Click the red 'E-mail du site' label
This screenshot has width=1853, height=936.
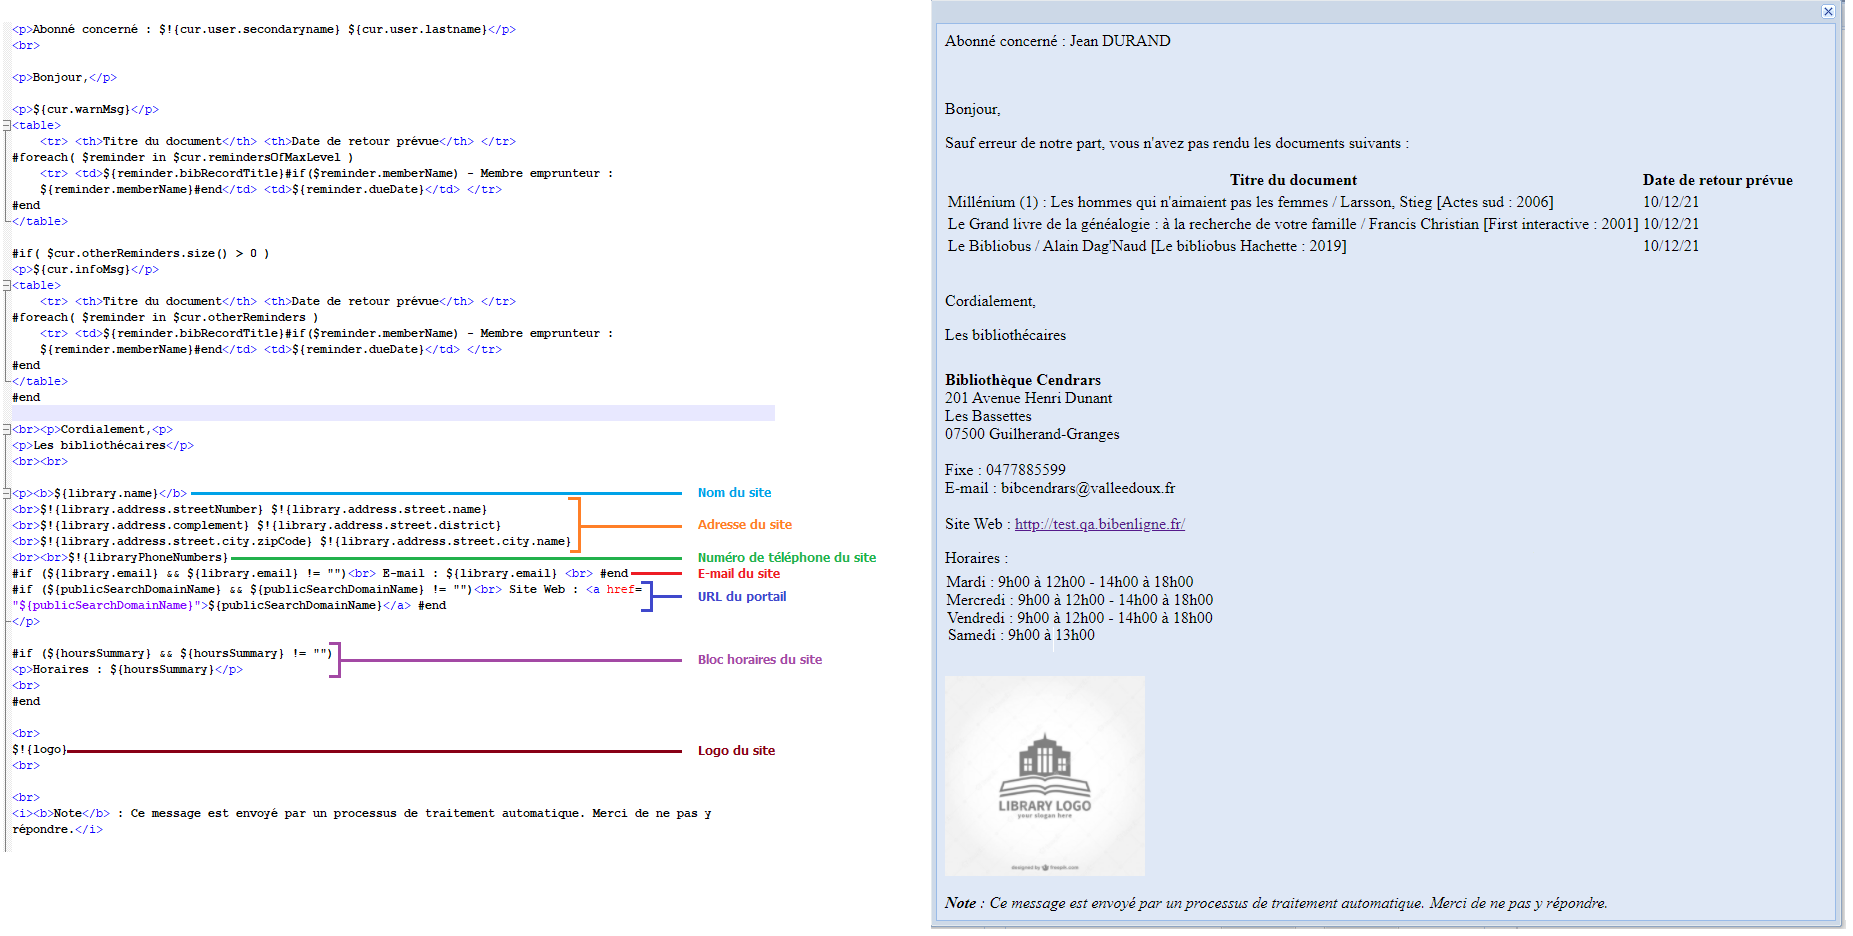[x=738, y=574]
